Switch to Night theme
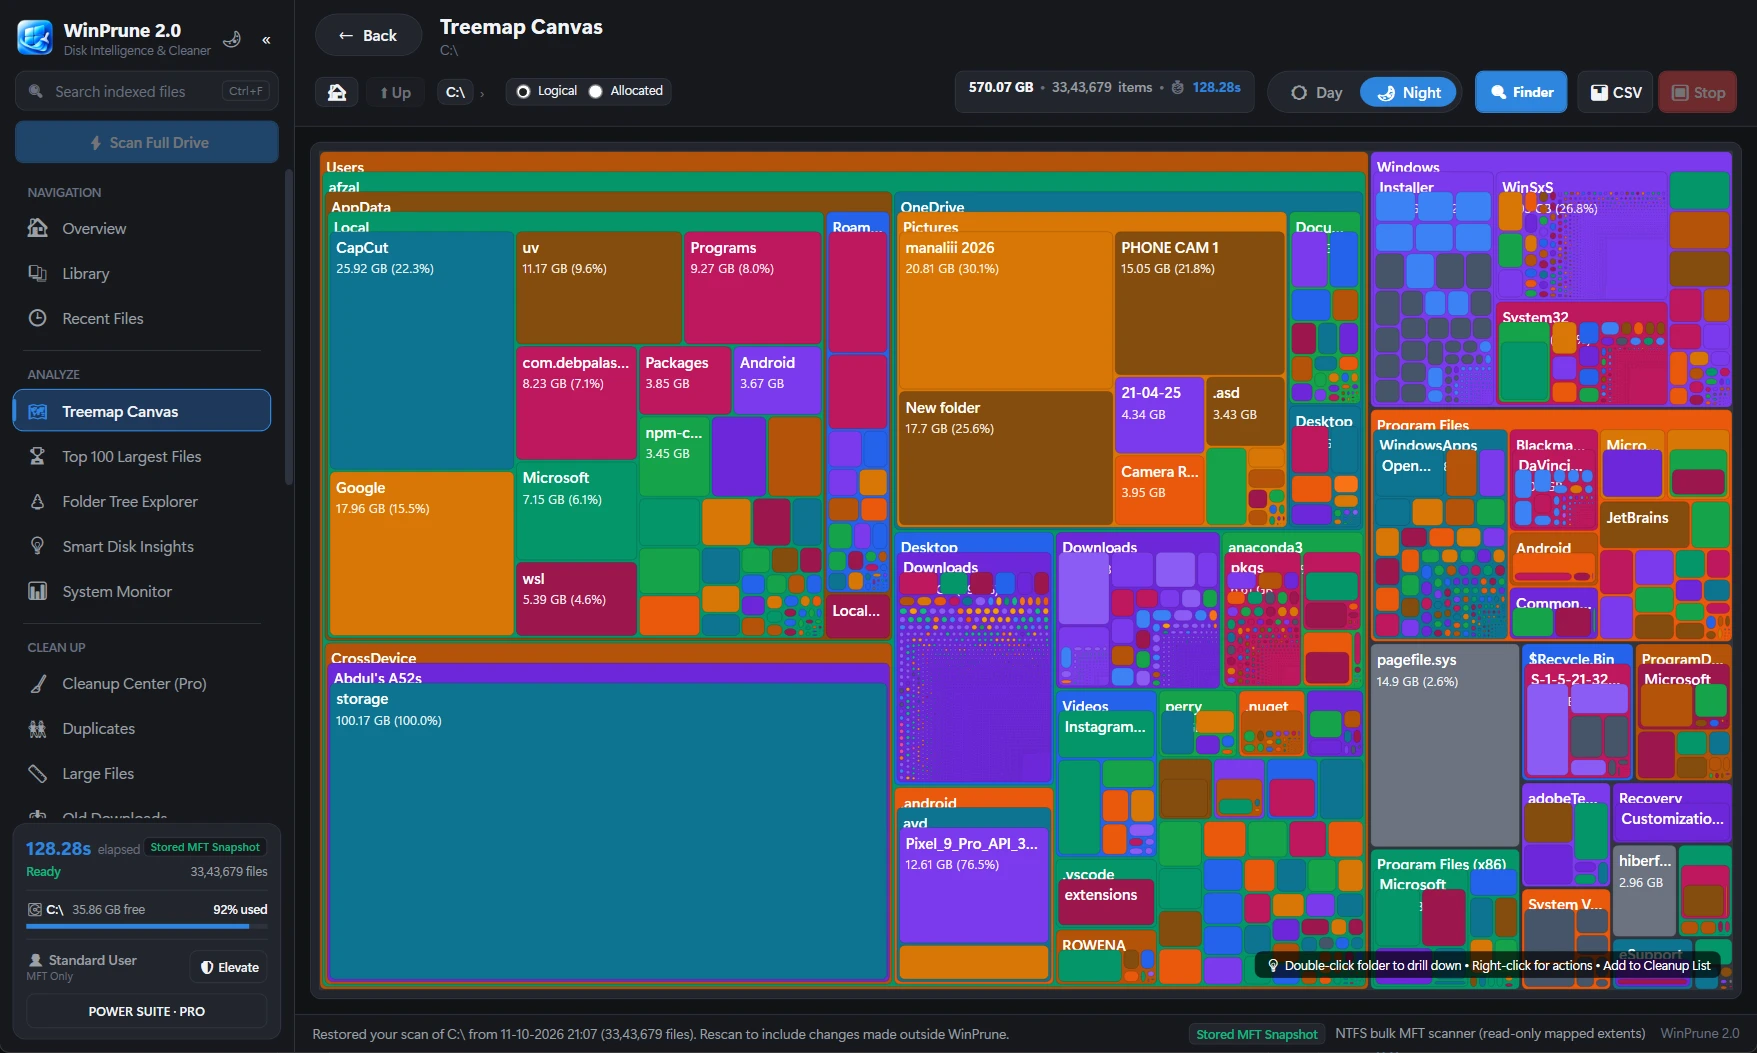 click(x=1409, y=92)
